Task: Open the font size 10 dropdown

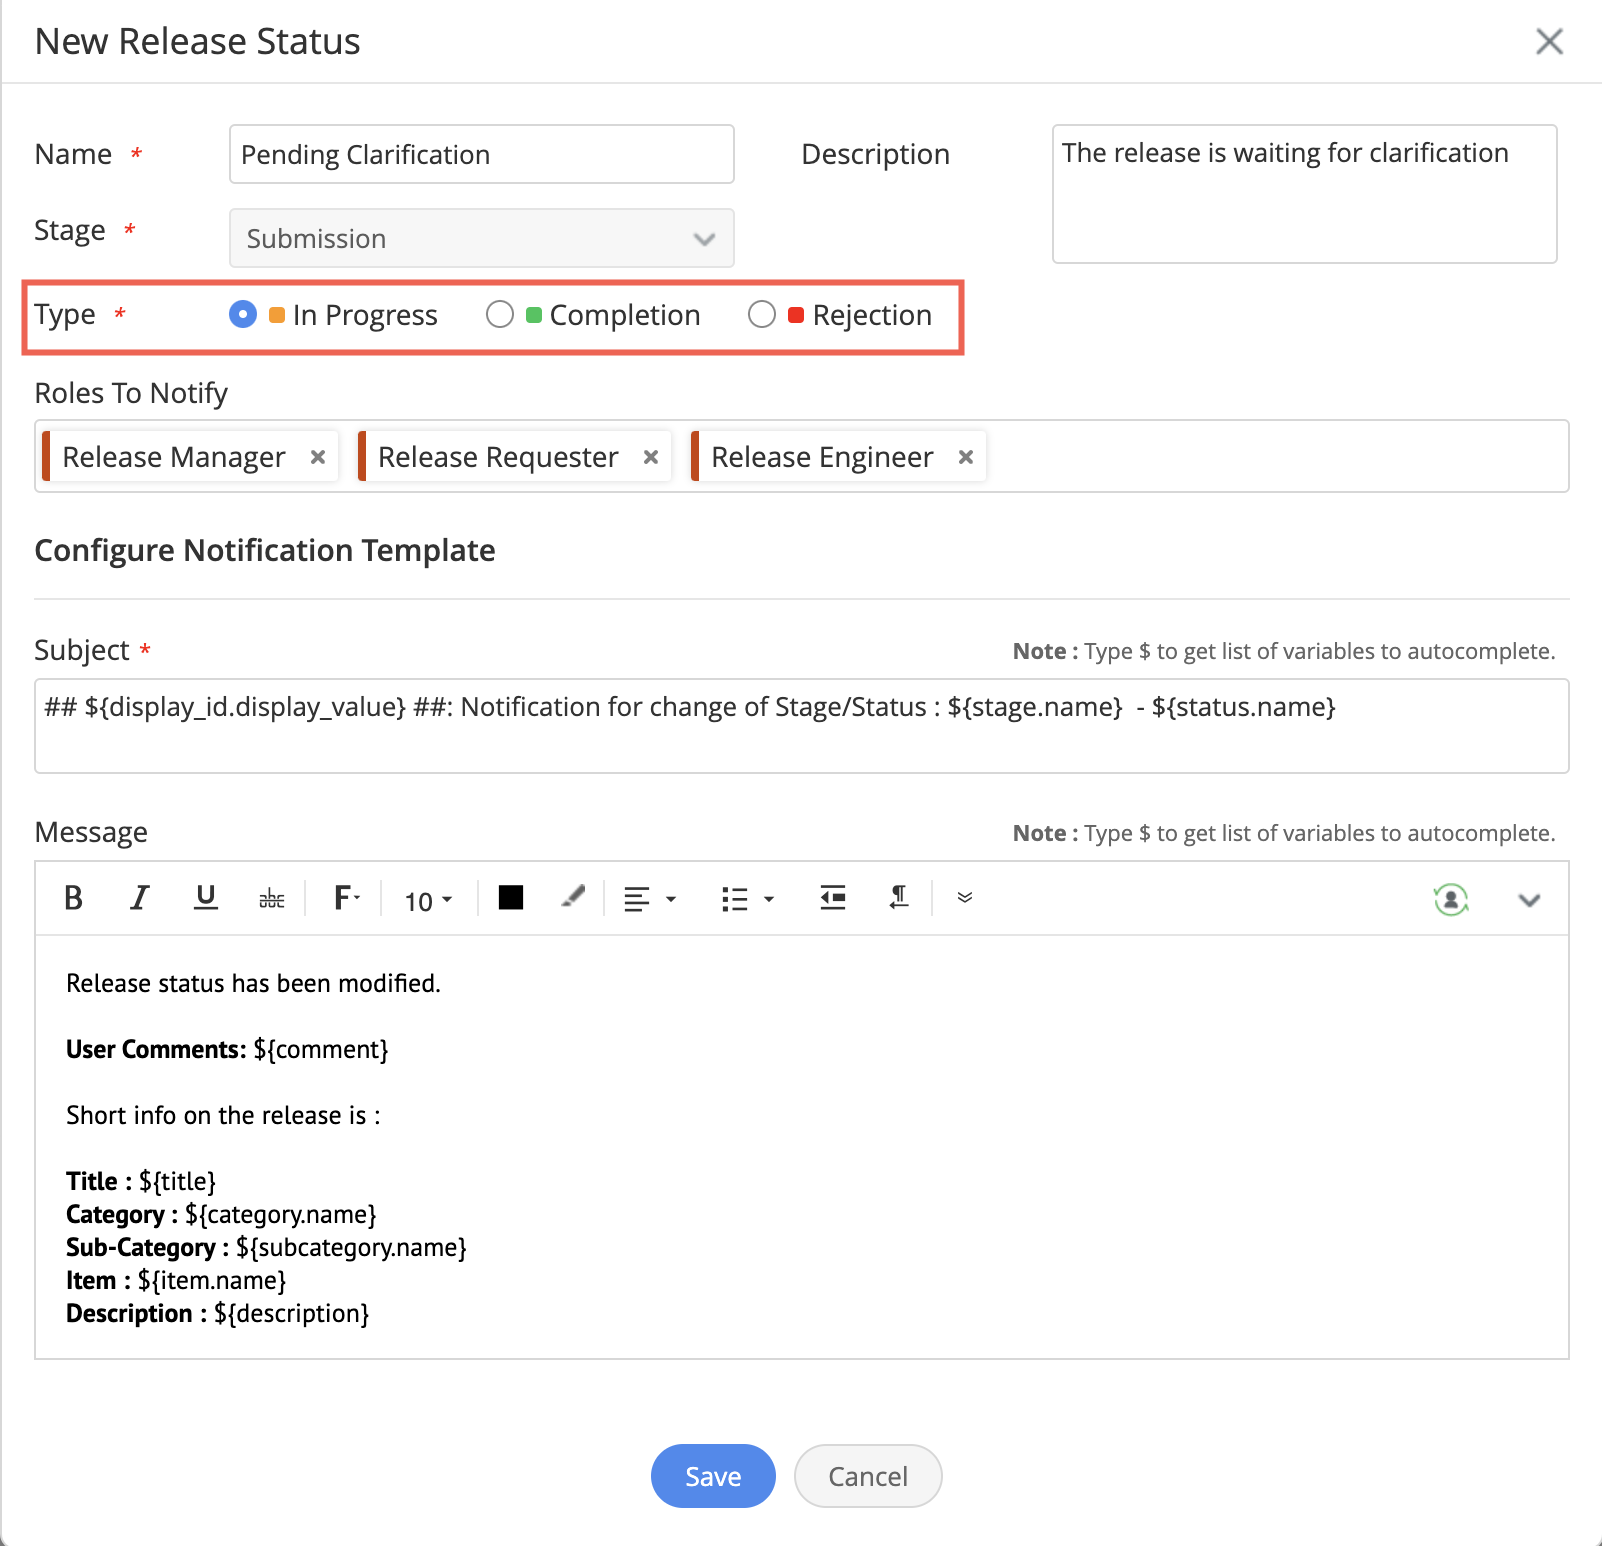Action: pos(428,900)
